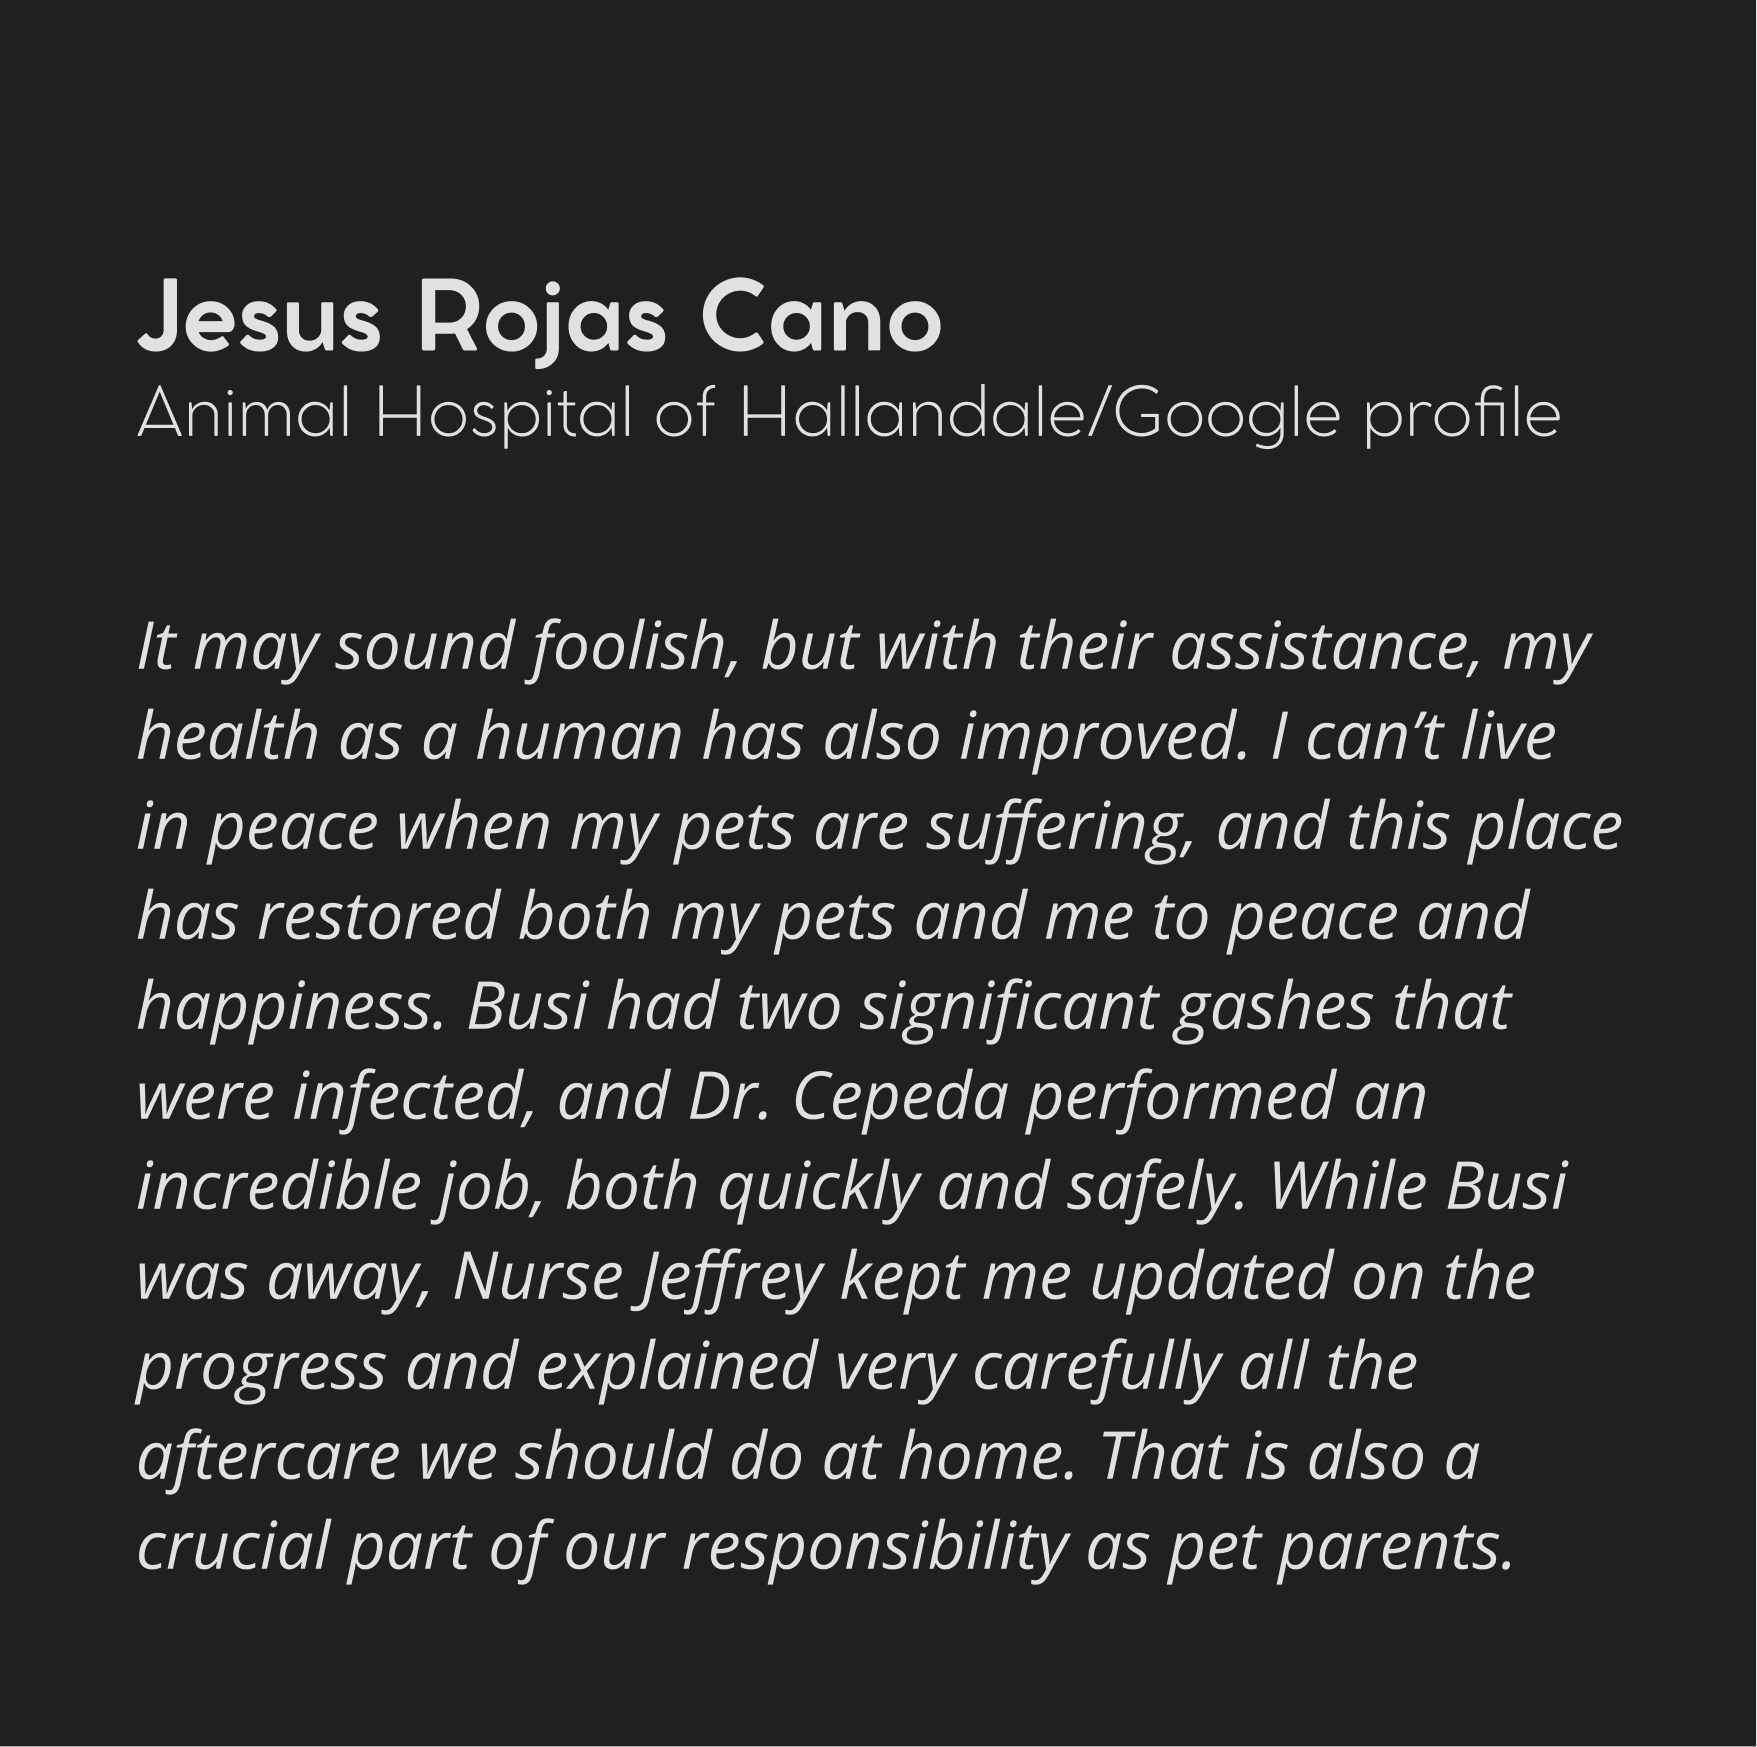1757x1747 pixels.
Task: Click the line starting "aftercare we should do"
Action: (807, 1456)
